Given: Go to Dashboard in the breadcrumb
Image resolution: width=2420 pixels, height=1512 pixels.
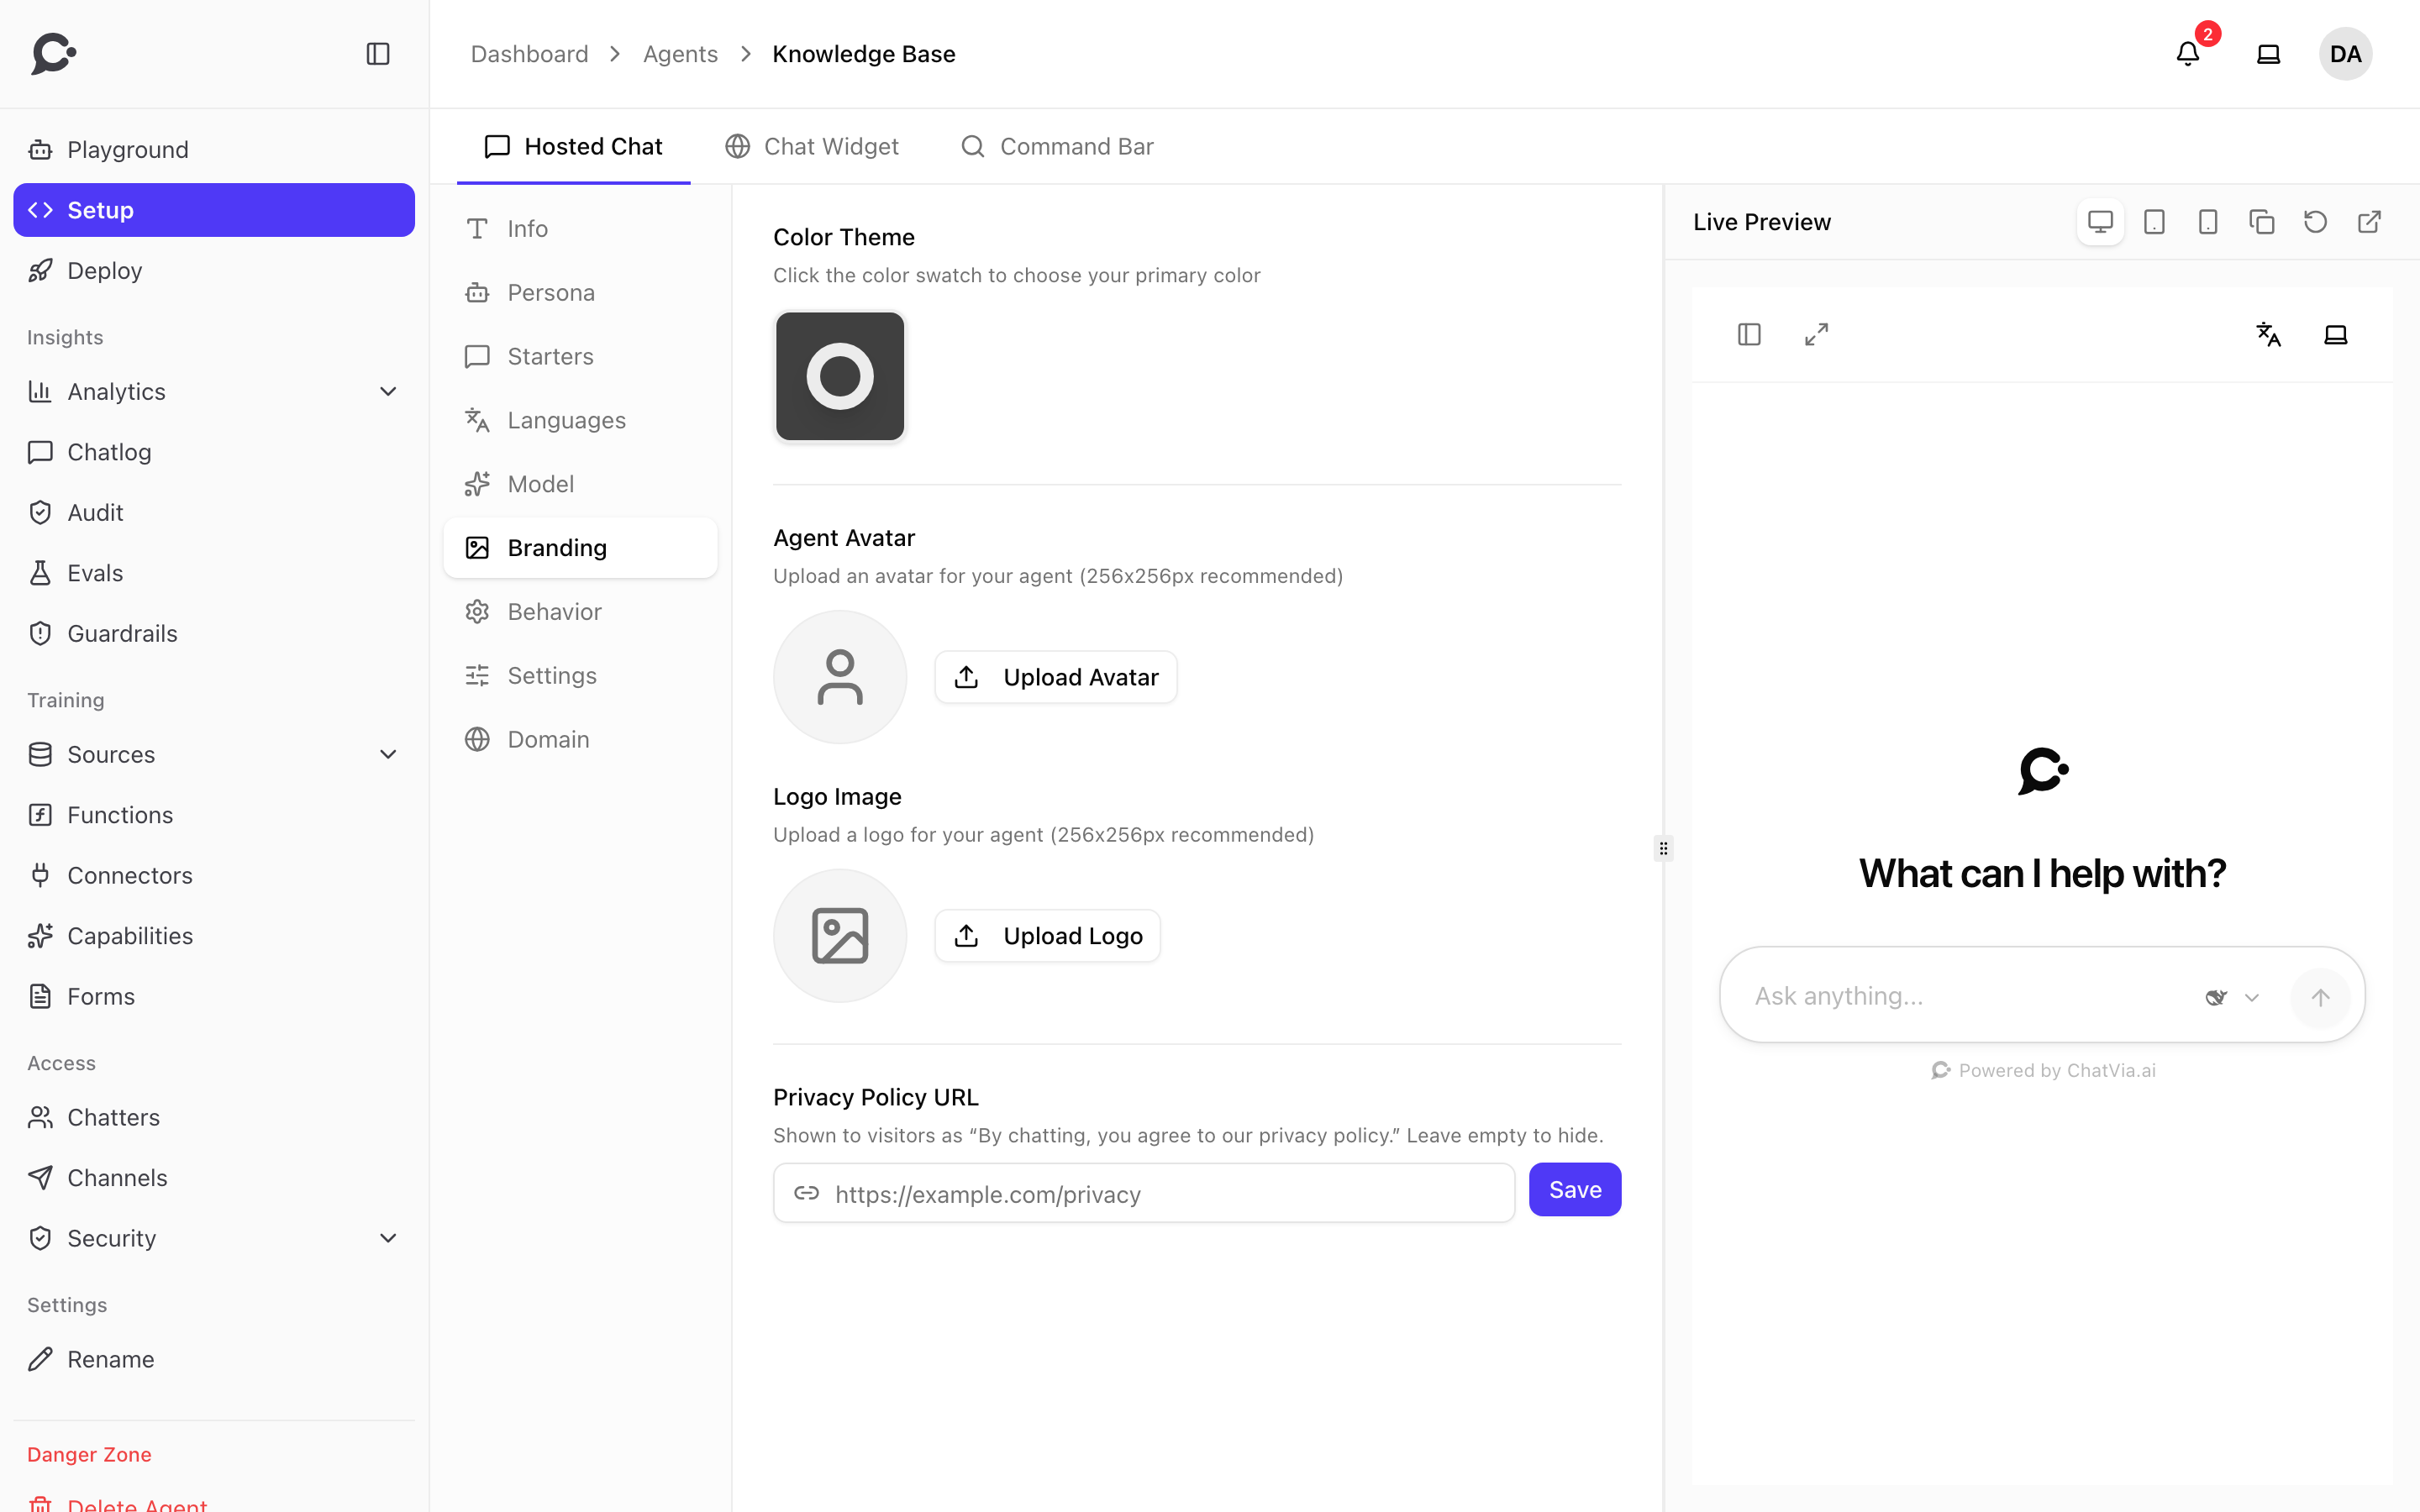Looking at the screenshot, I should [x=530, y=54].
